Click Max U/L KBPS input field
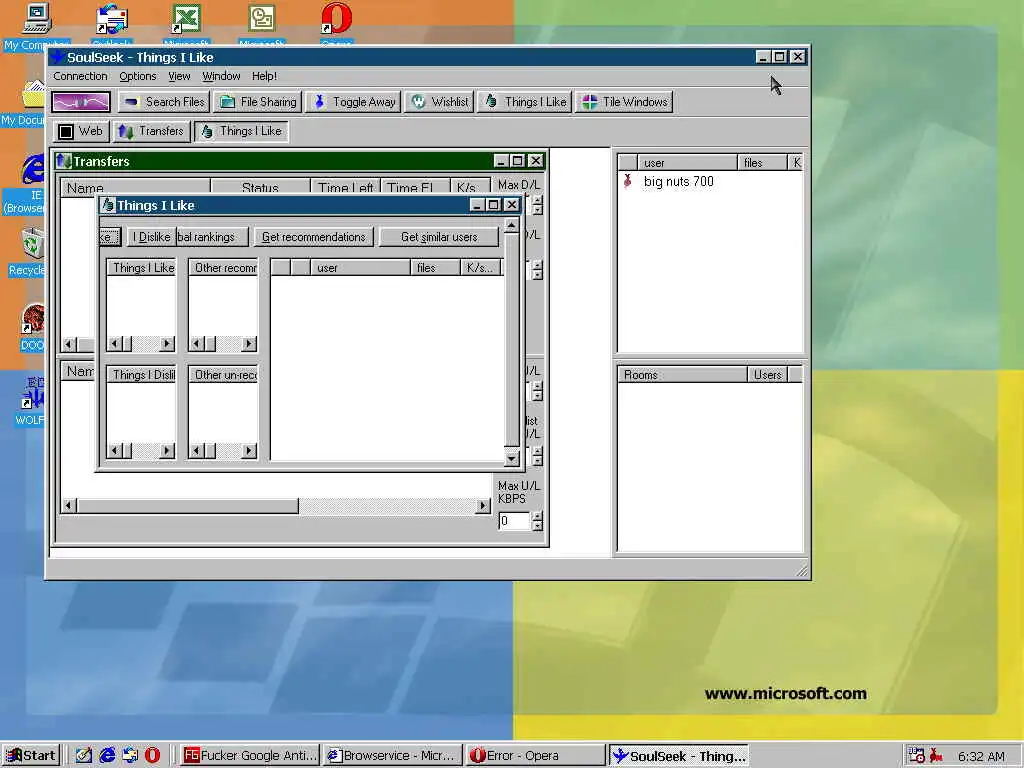1024x768 pixels. pos(514,520)
